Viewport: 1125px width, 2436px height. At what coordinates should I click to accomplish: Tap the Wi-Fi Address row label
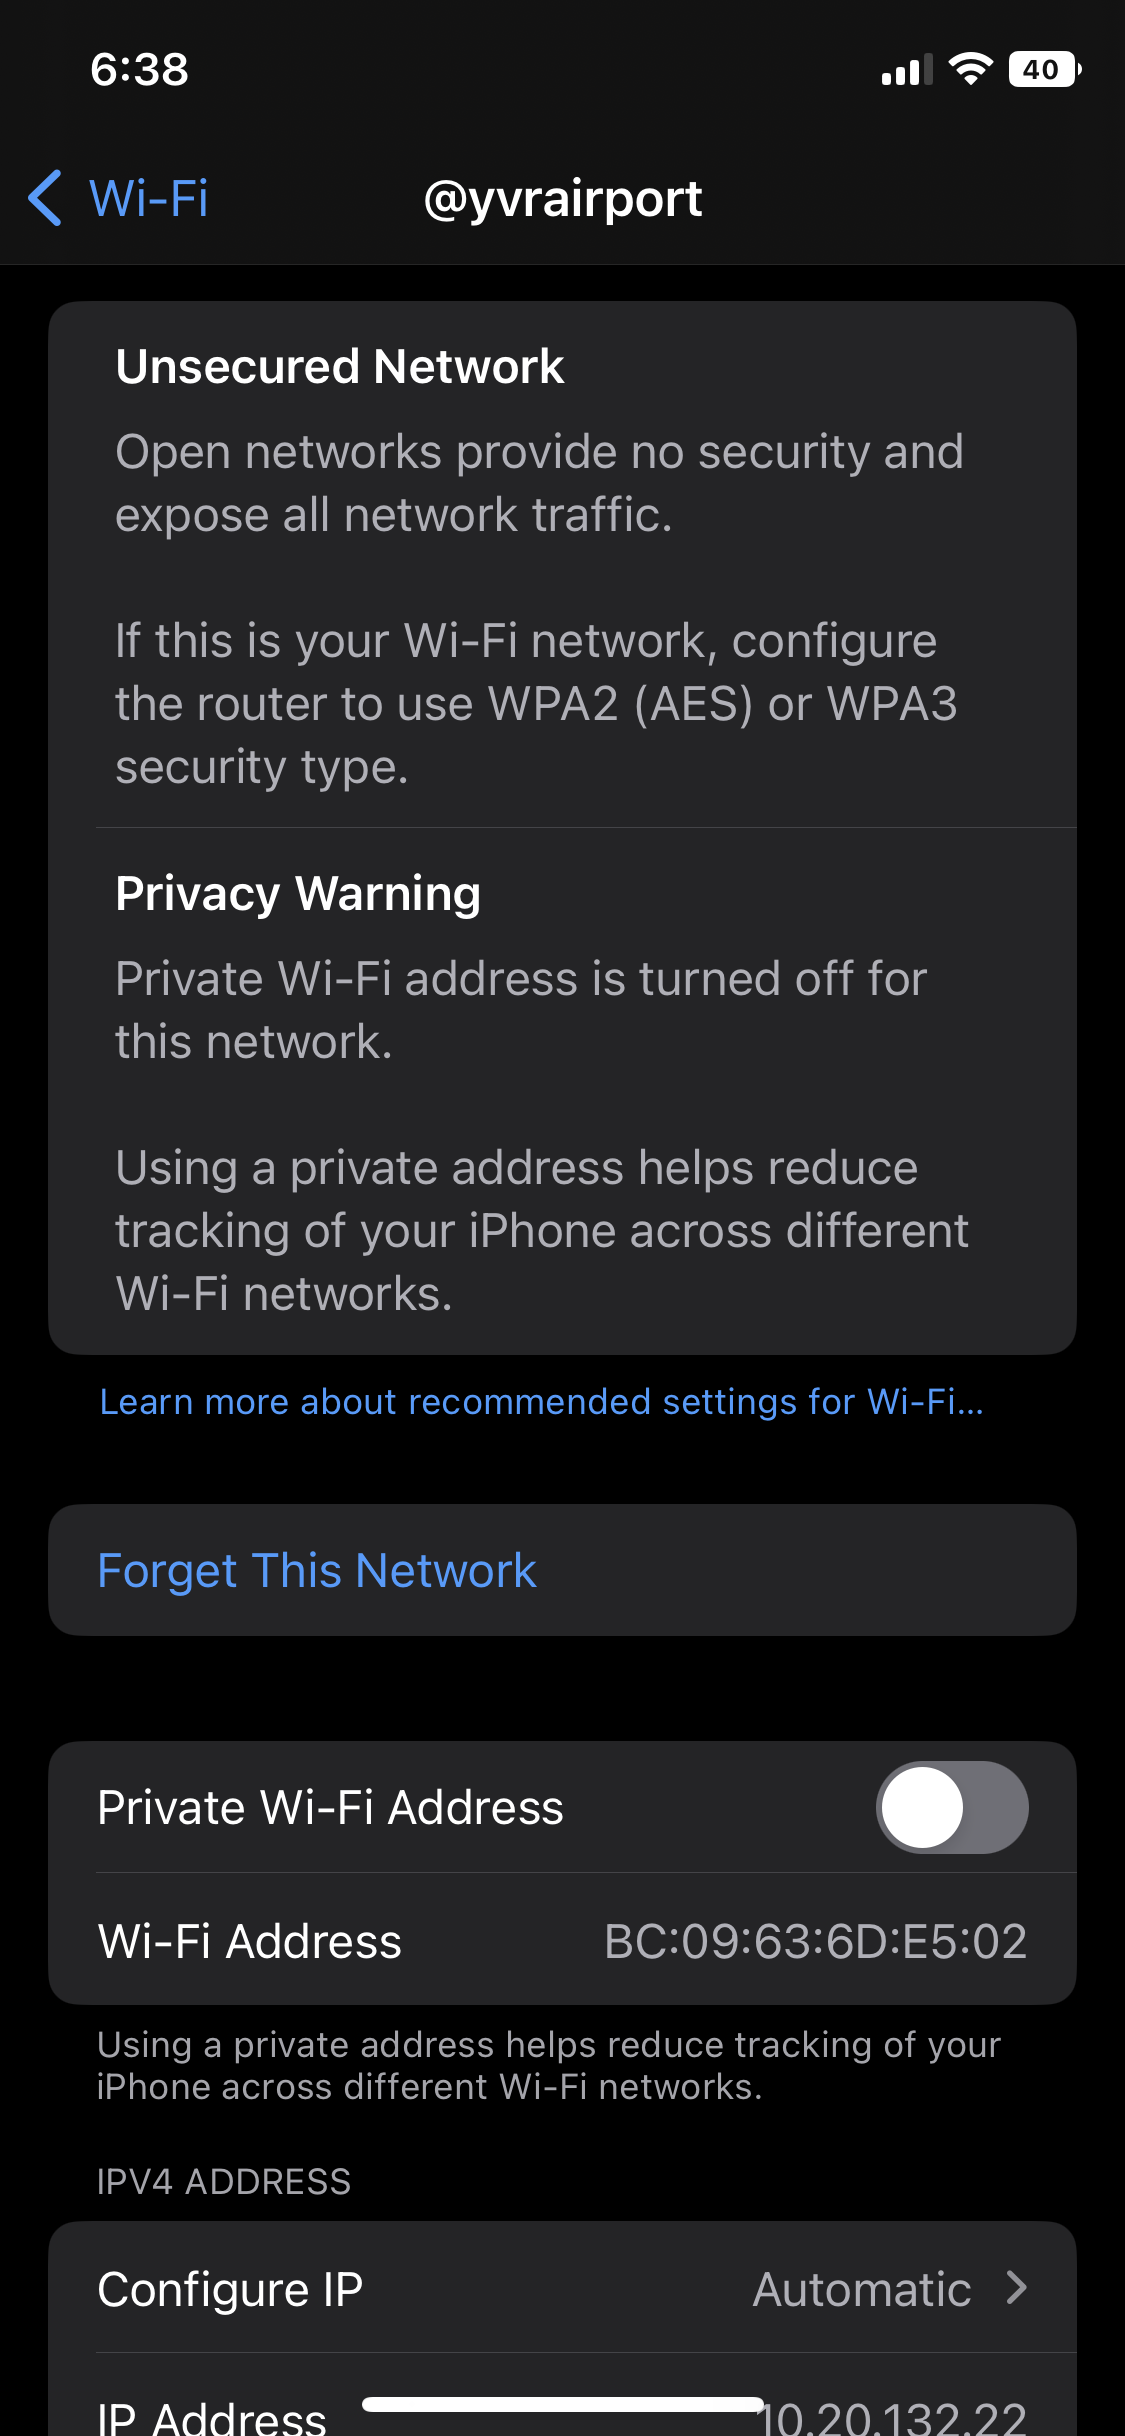(249, 1941)
